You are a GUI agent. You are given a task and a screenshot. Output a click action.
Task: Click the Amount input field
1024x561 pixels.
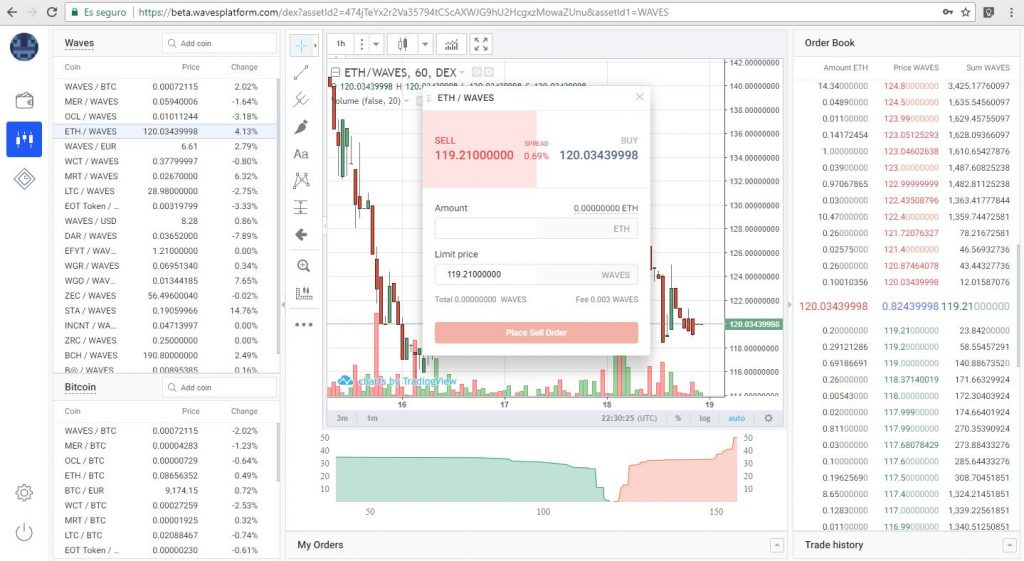(536, 229)
